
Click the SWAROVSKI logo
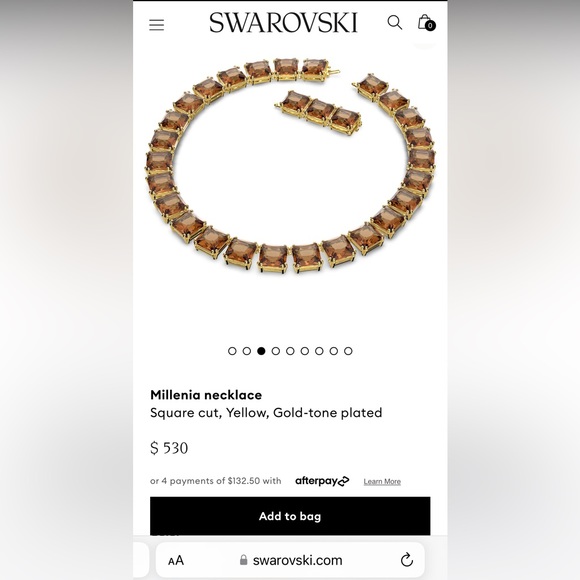[283, 23]
